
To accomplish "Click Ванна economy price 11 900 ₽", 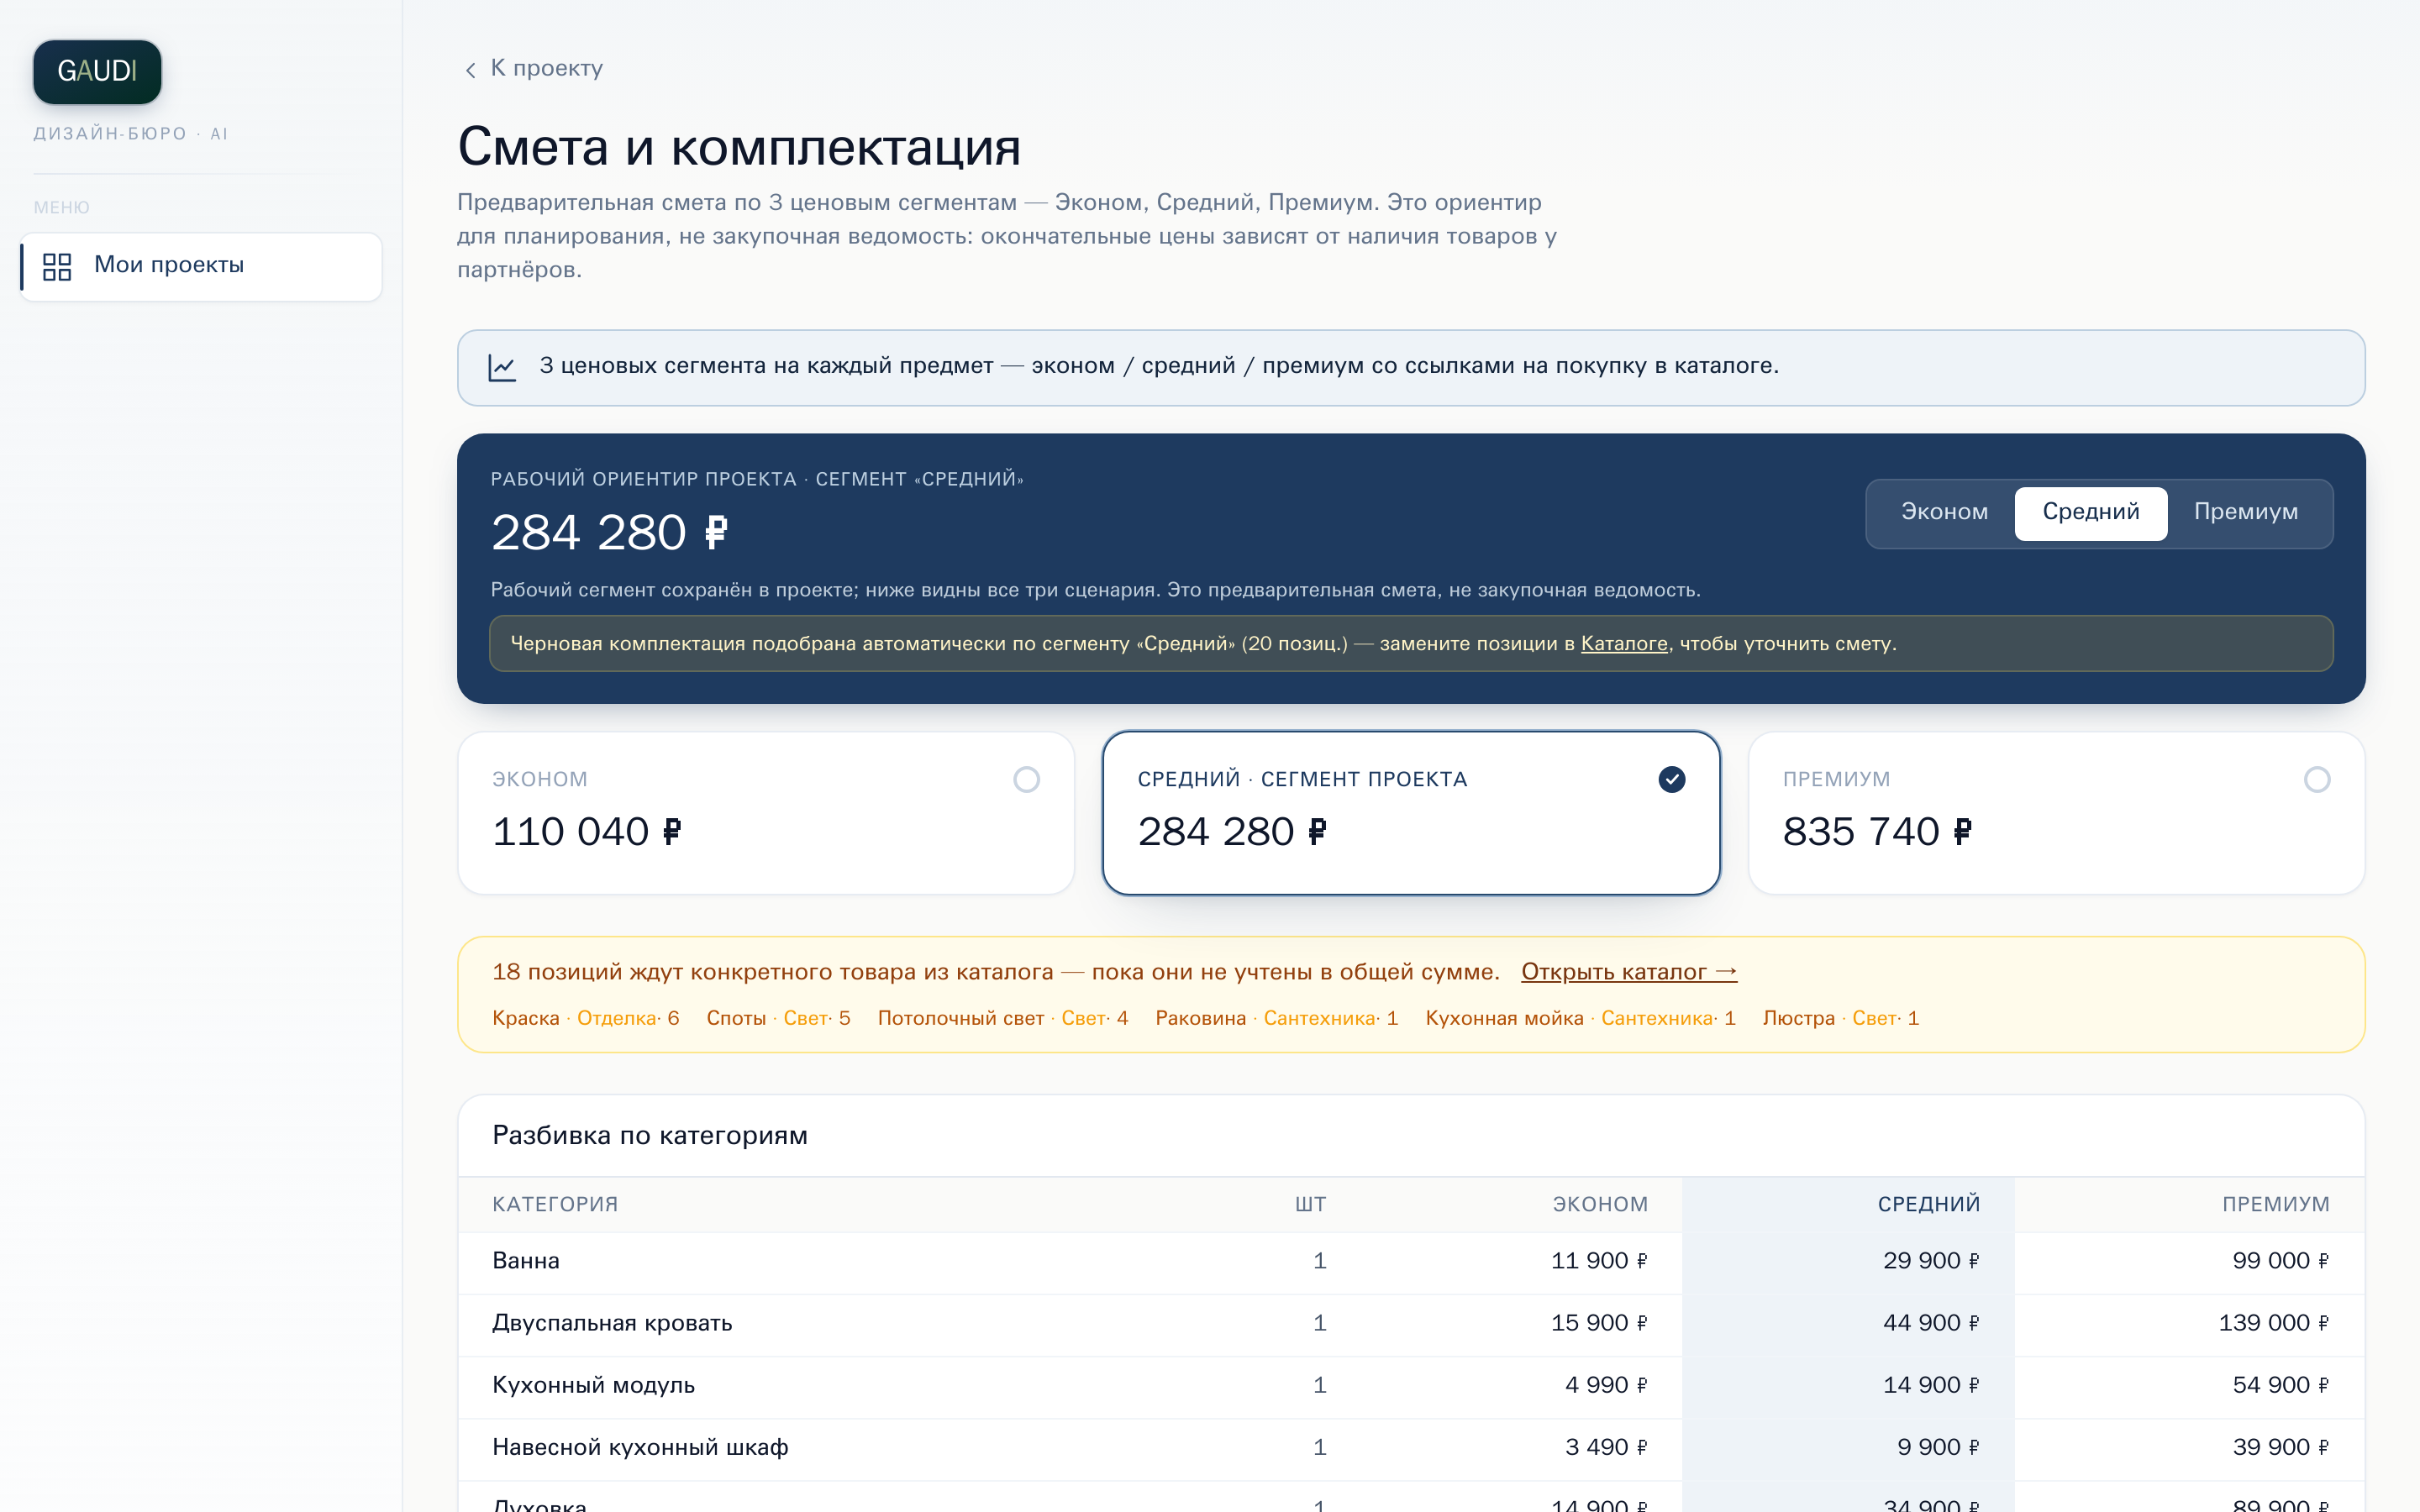I will pos(1599,1262).
